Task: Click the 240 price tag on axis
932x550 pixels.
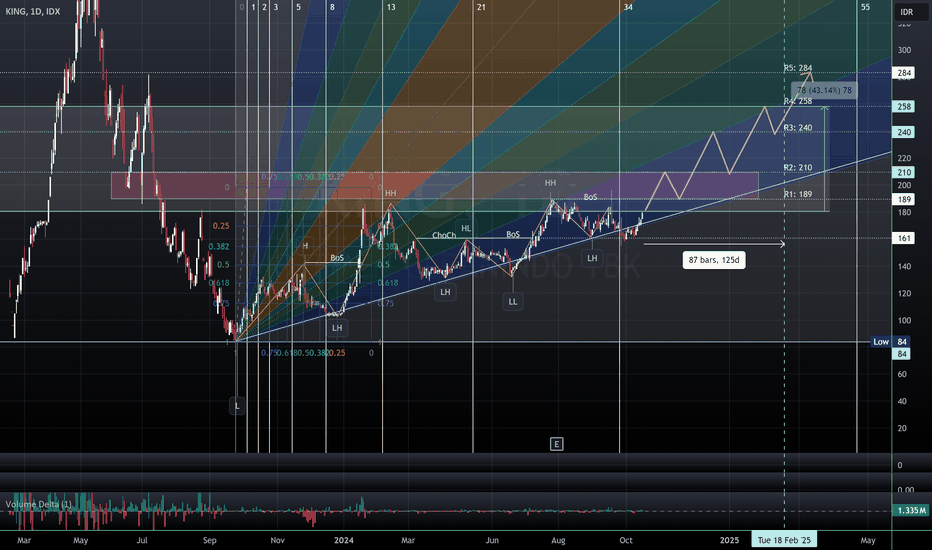Action: pos(904,132)
